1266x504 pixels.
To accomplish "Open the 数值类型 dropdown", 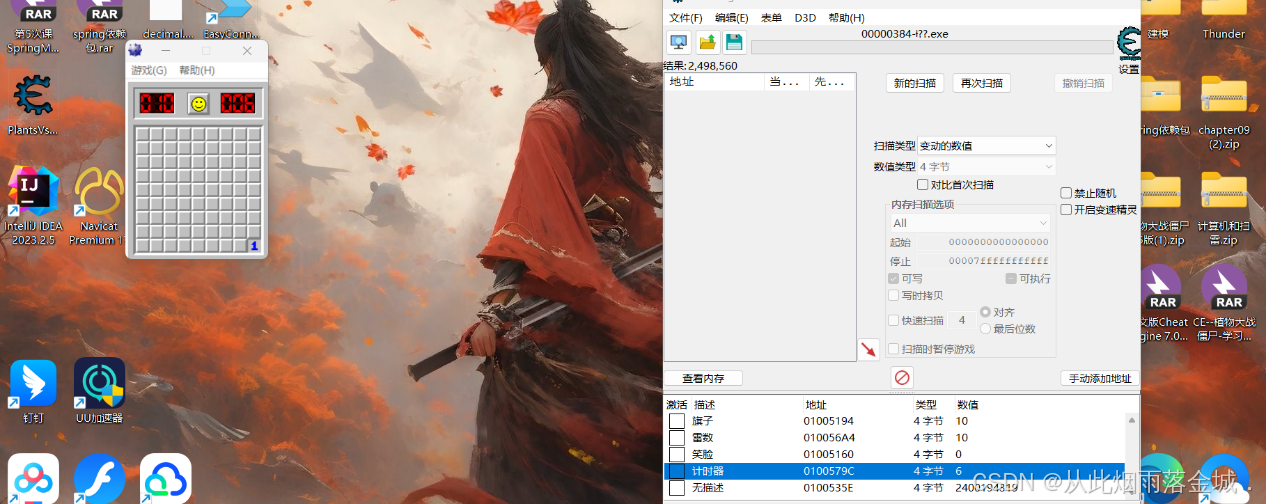I will 986,167.
